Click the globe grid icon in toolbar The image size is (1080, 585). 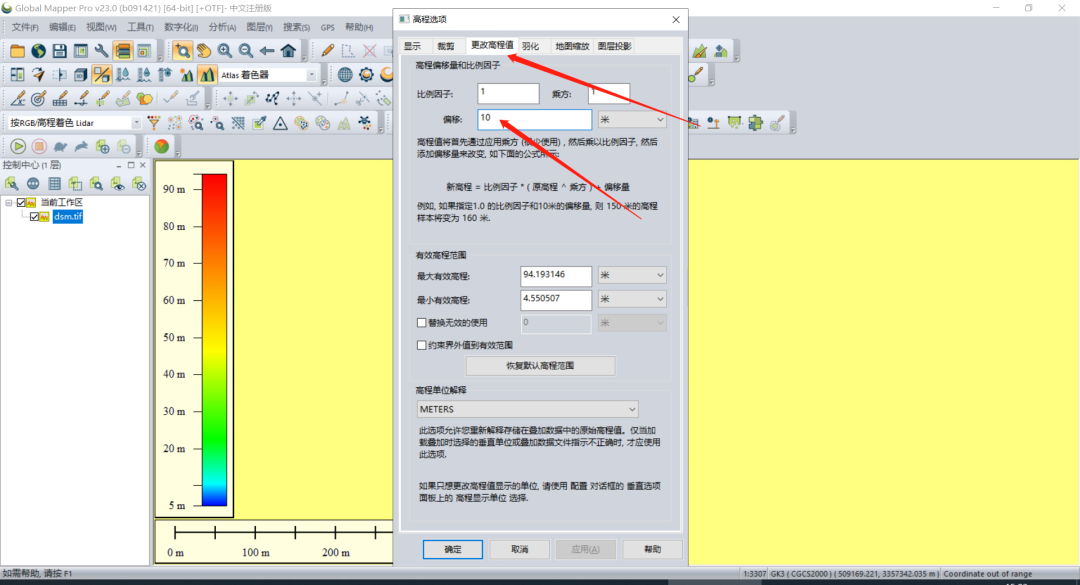click(345, 74)
